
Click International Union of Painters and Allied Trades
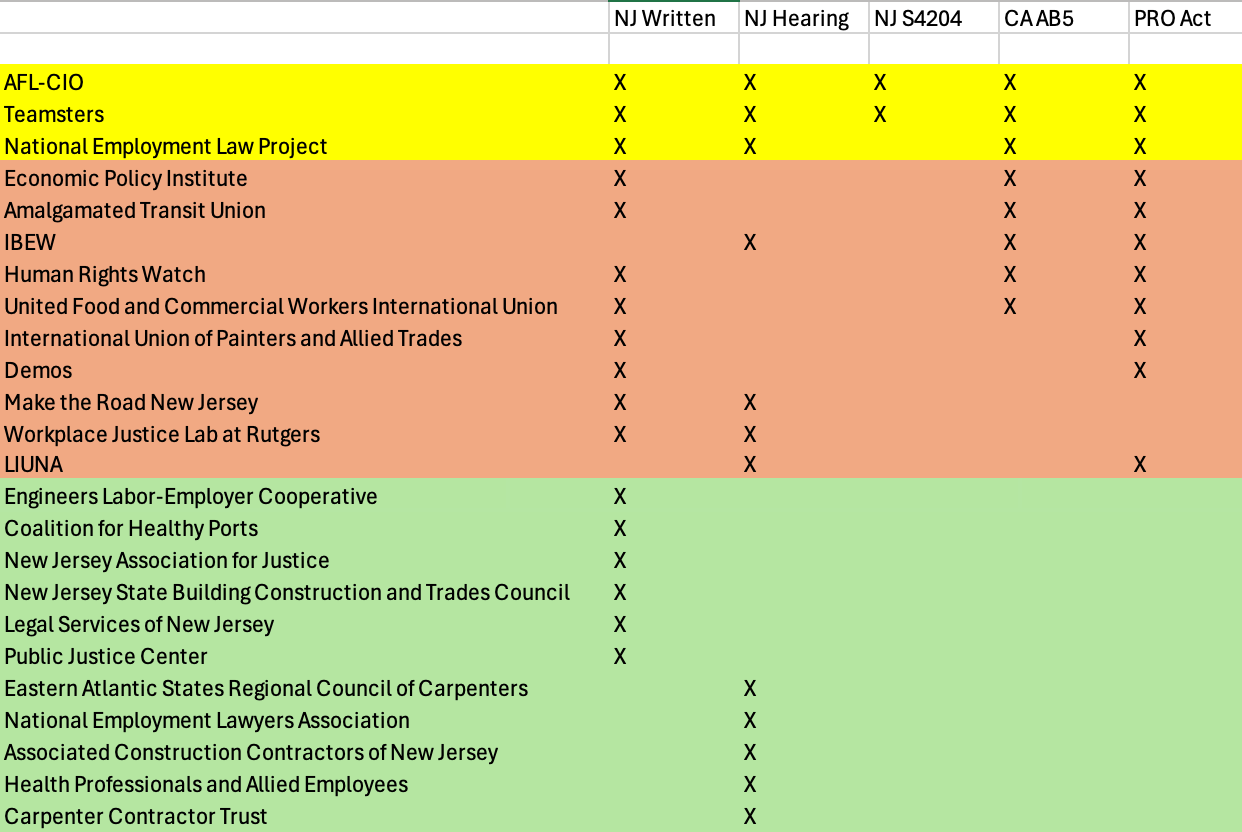(304, 338)
